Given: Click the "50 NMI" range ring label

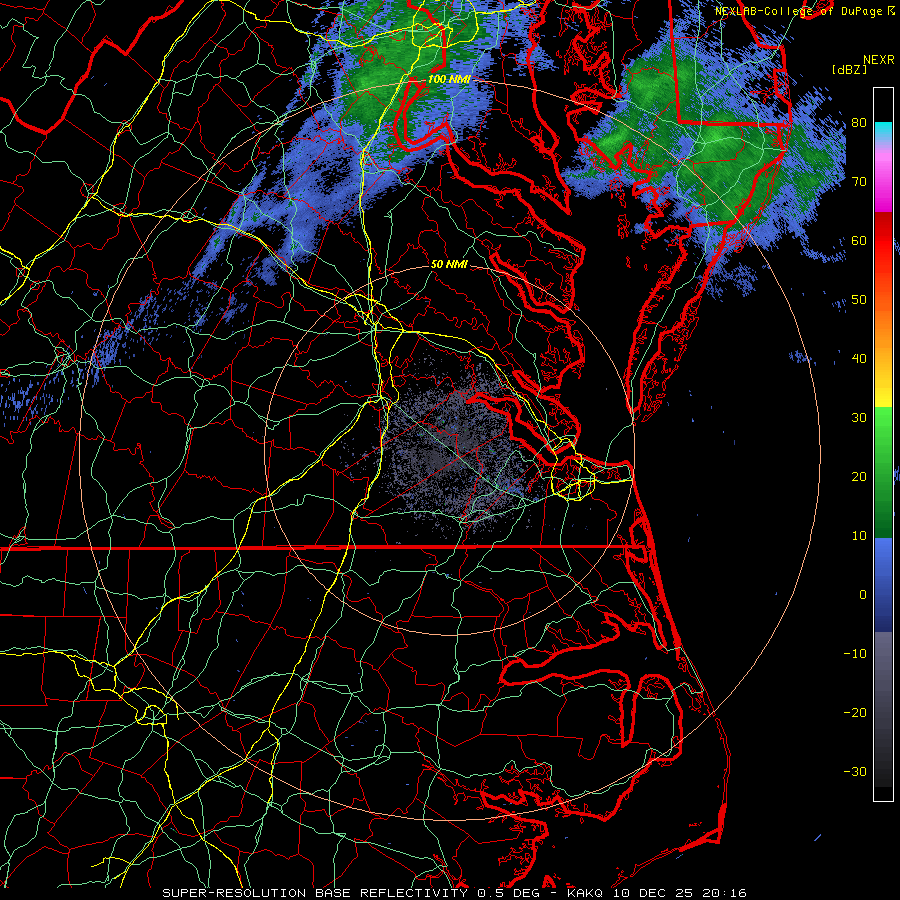Looking at the screenshot, I should 449,265.
